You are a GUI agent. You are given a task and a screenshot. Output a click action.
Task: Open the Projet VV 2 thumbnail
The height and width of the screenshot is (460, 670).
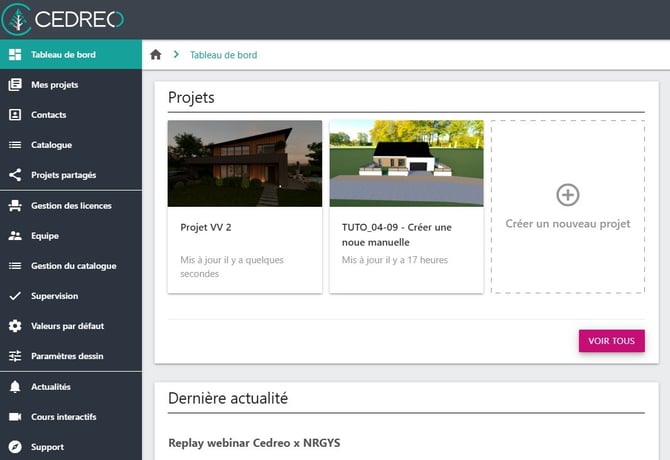tap(245, 163)
